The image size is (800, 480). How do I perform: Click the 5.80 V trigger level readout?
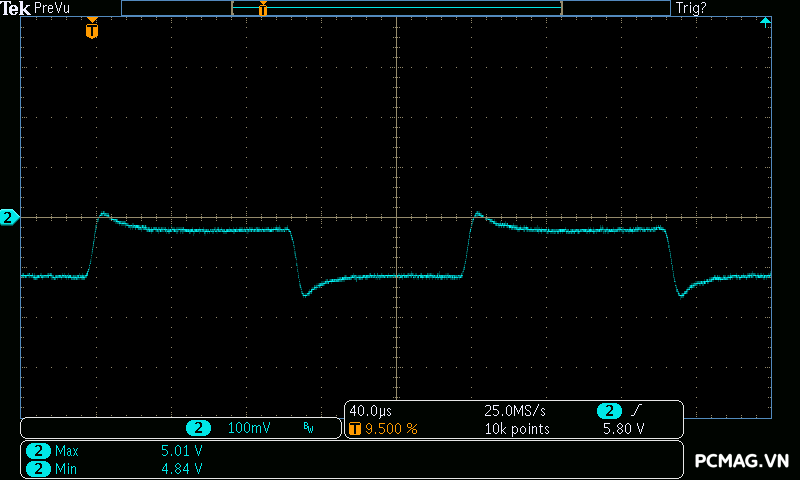point(623,429)
